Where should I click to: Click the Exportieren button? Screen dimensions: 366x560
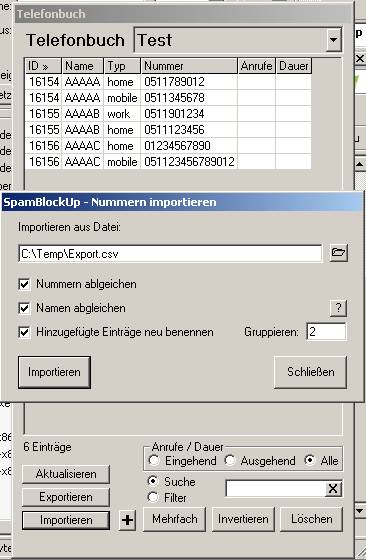click(66, 497)
